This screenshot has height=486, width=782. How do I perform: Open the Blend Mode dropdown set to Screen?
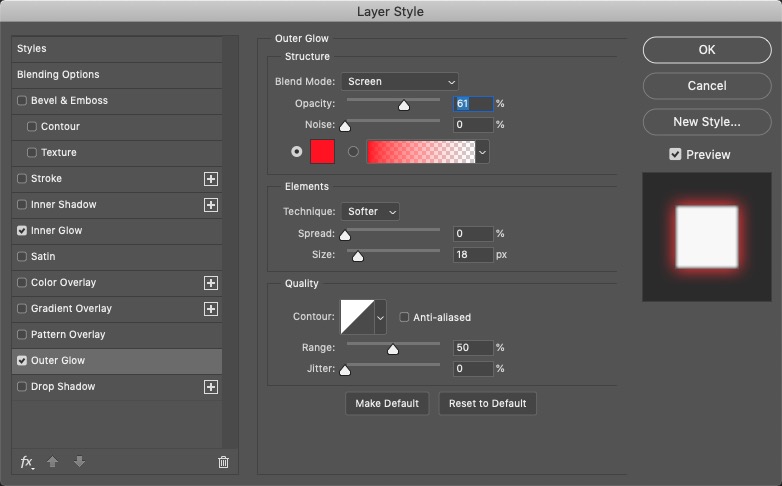click(399, 81)
